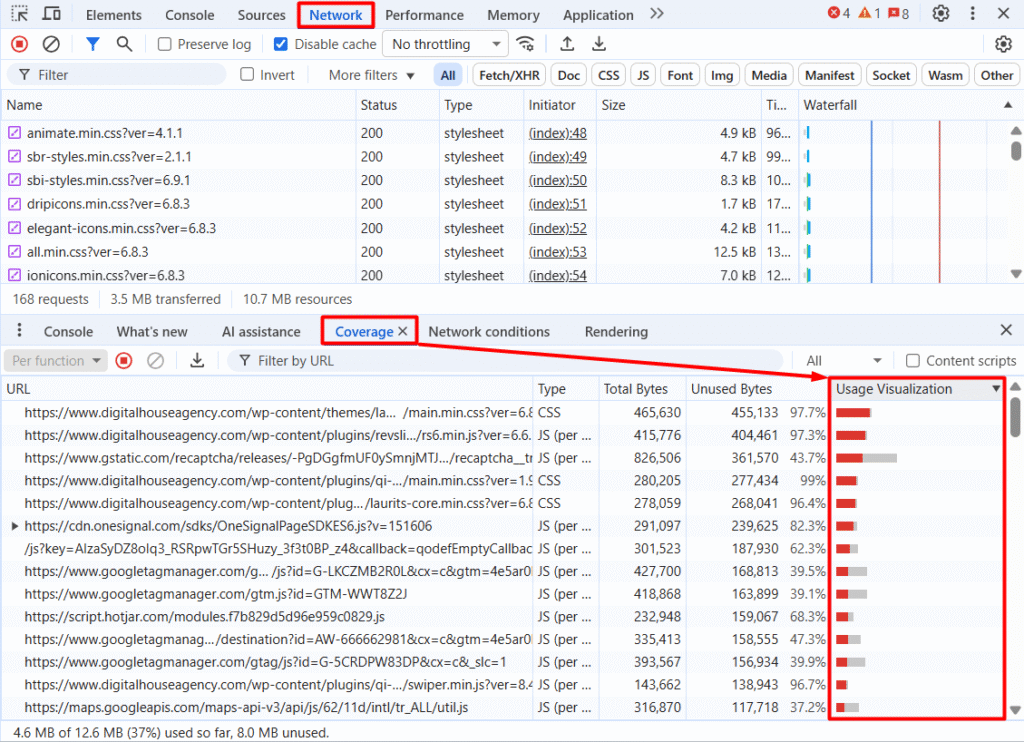Enable the Preserve log checkbox

[165, 44]
